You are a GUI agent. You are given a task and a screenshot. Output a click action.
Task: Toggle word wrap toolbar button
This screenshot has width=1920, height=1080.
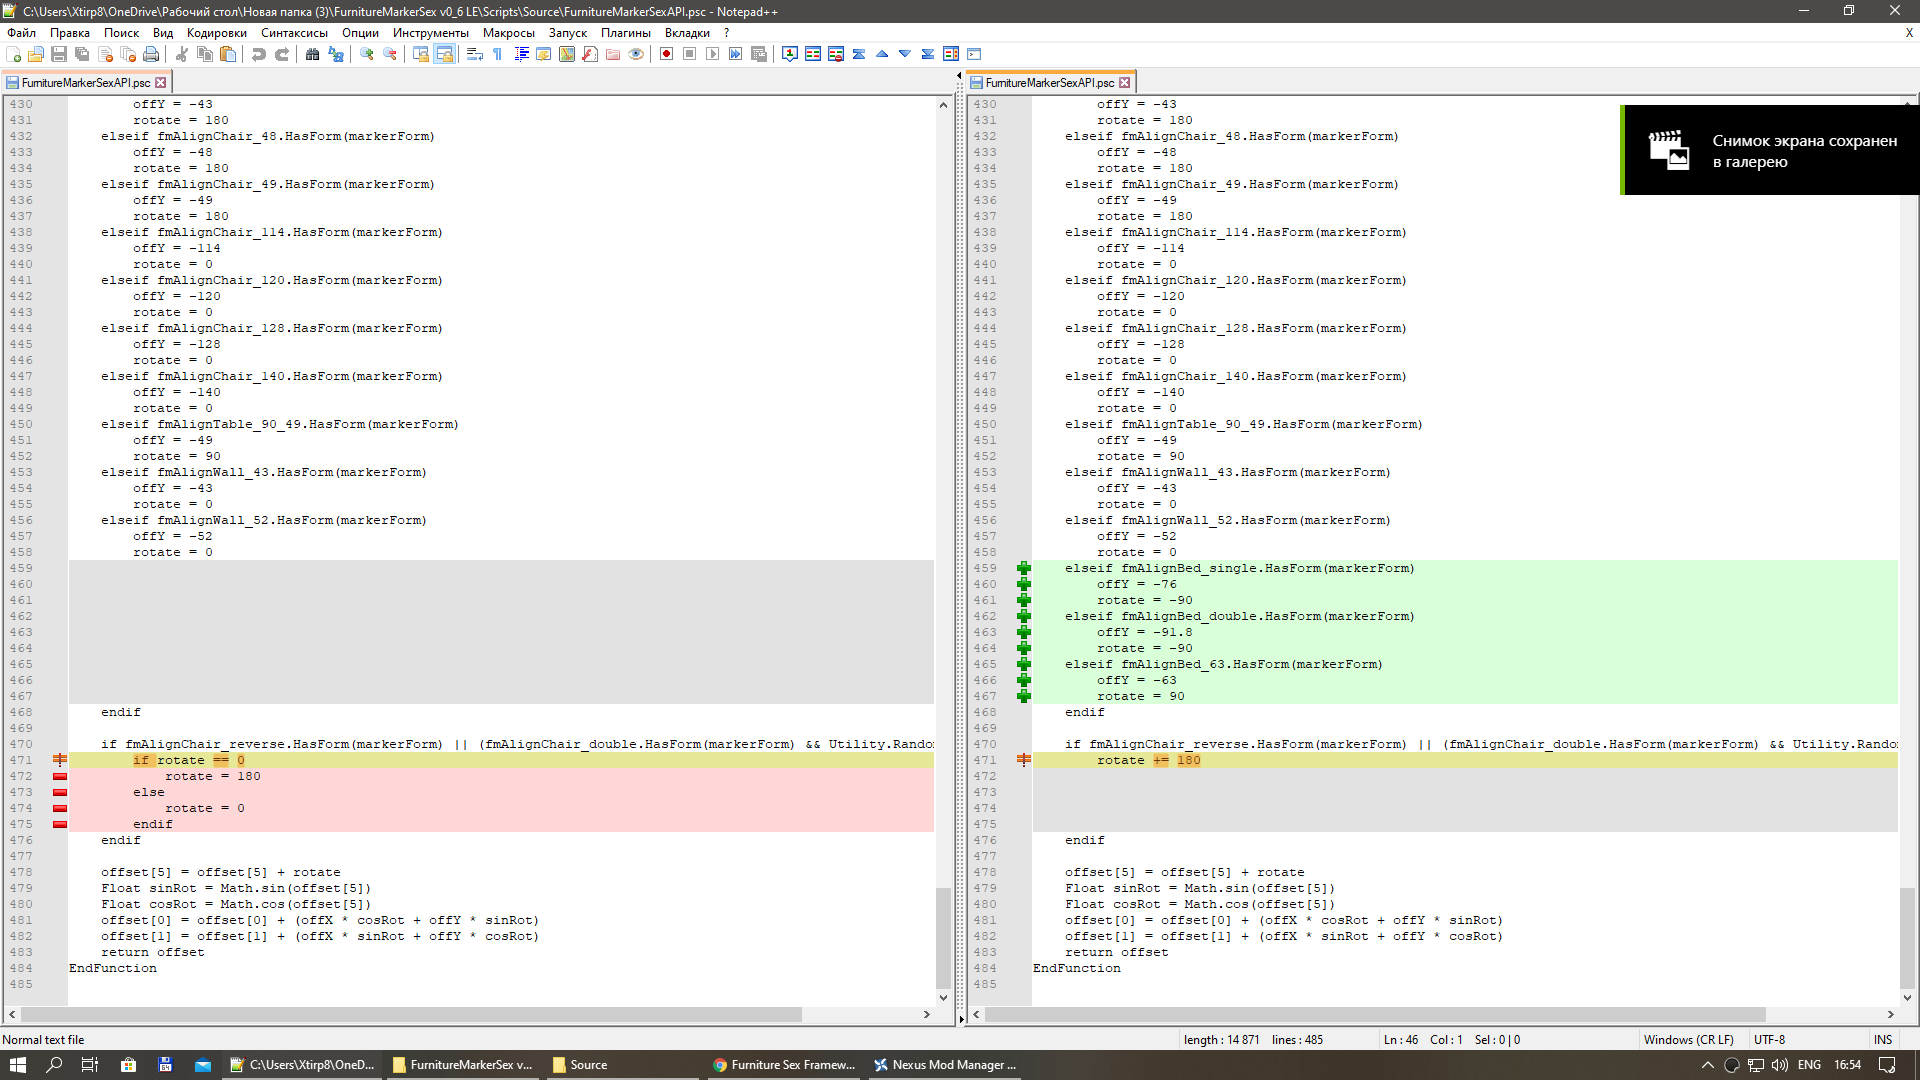(x=475, y=54)
